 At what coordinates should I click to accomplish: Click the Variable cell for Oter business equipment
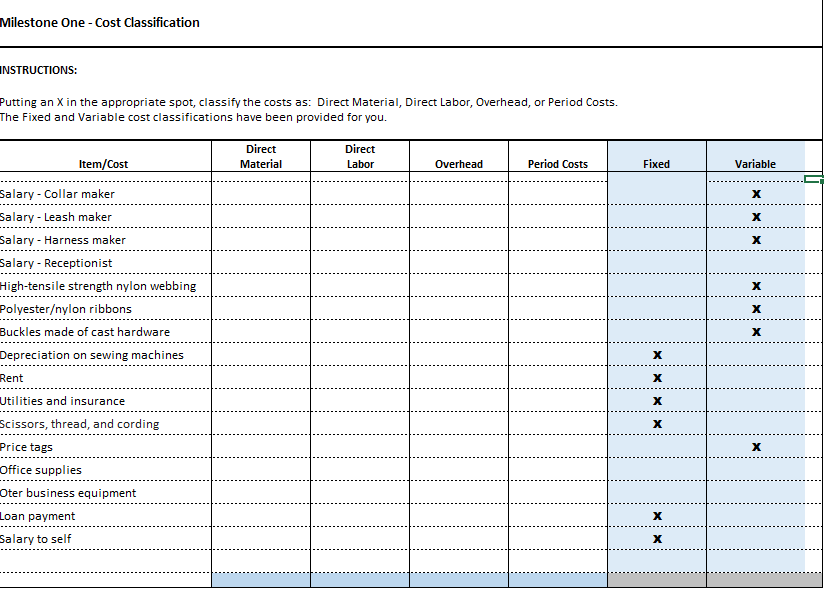click(x=756, y=493)
